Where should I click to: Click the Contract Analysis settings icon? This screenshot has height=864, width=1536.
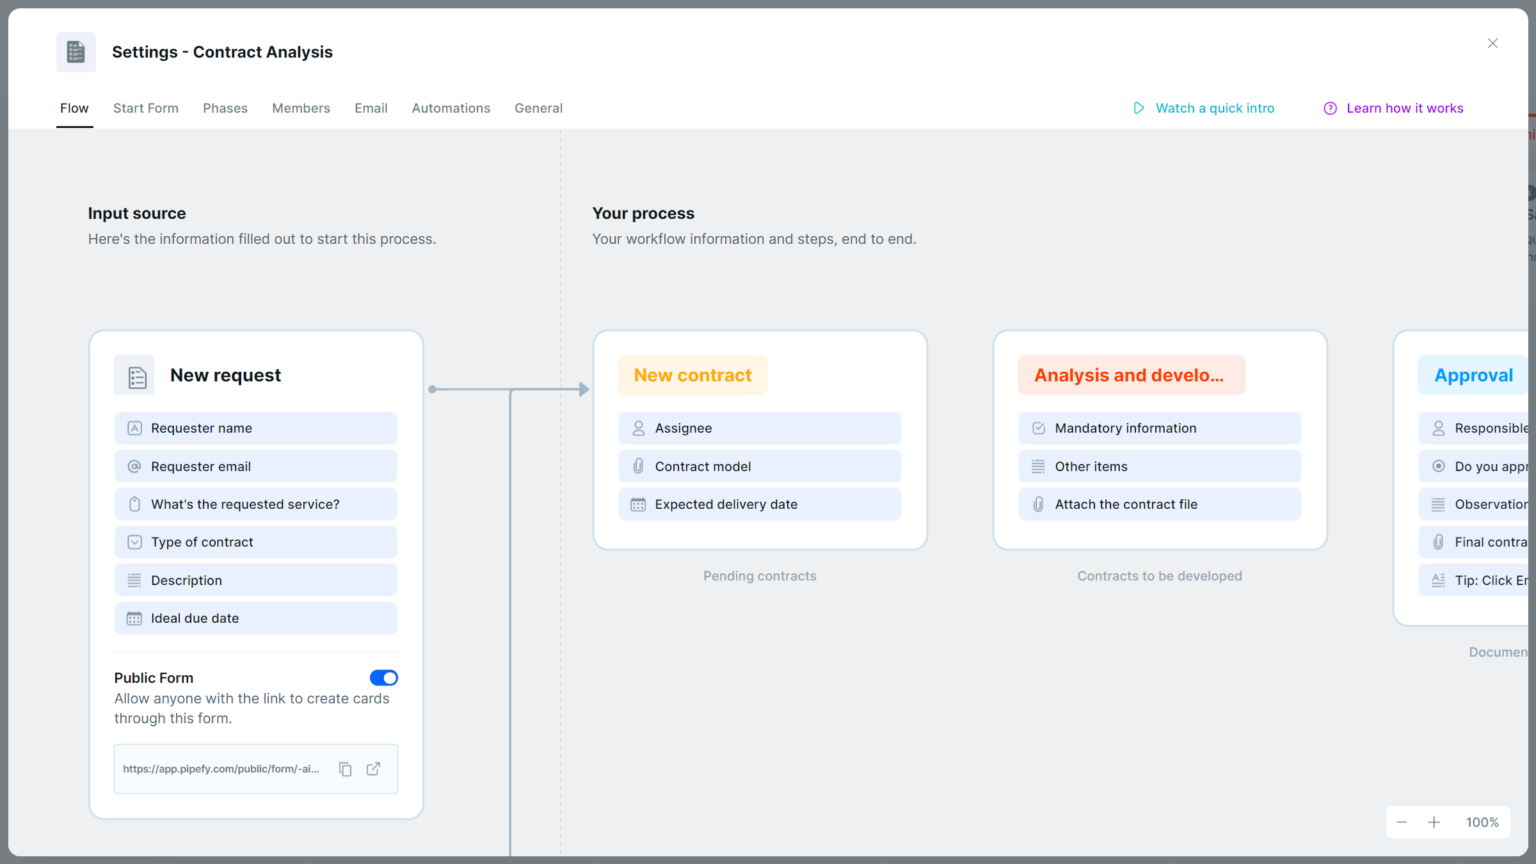[x=76, y=52]
